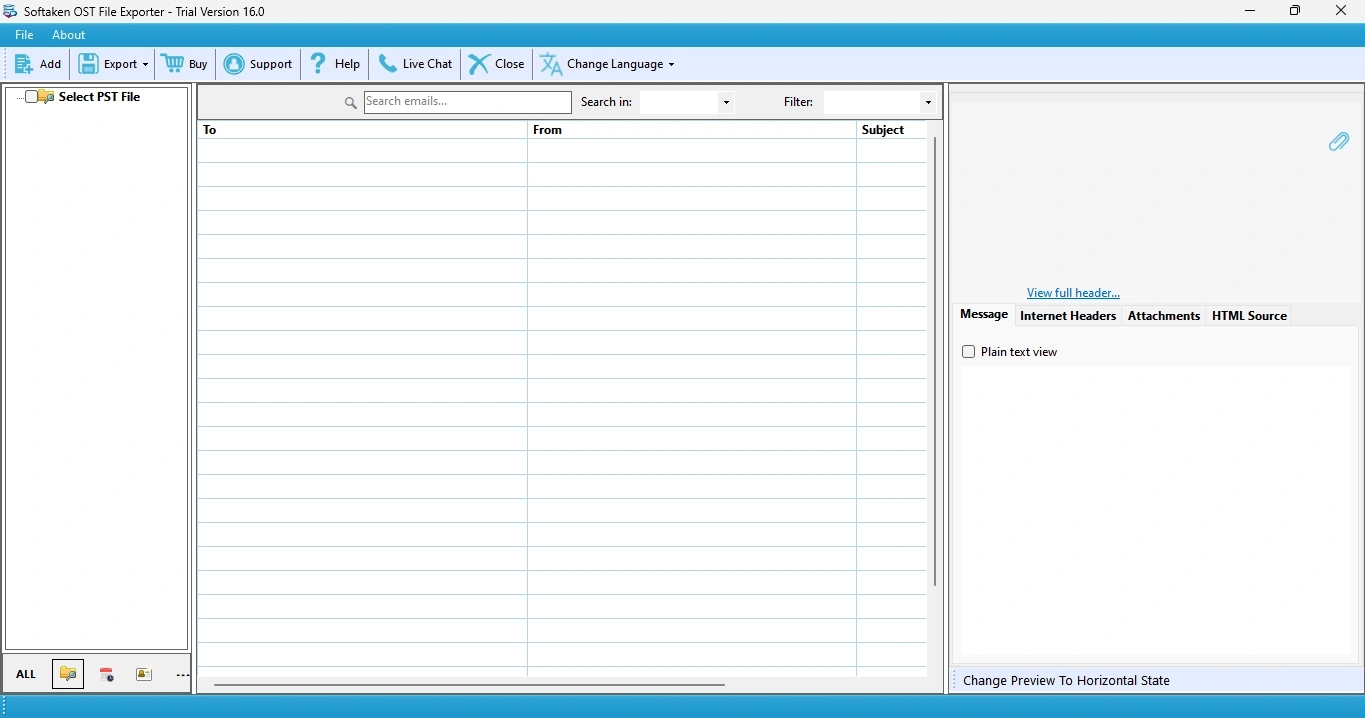This screenshot has width=1365, height=718.
Task: Click the paperclip attachment icon
Action: [1339, 142]
